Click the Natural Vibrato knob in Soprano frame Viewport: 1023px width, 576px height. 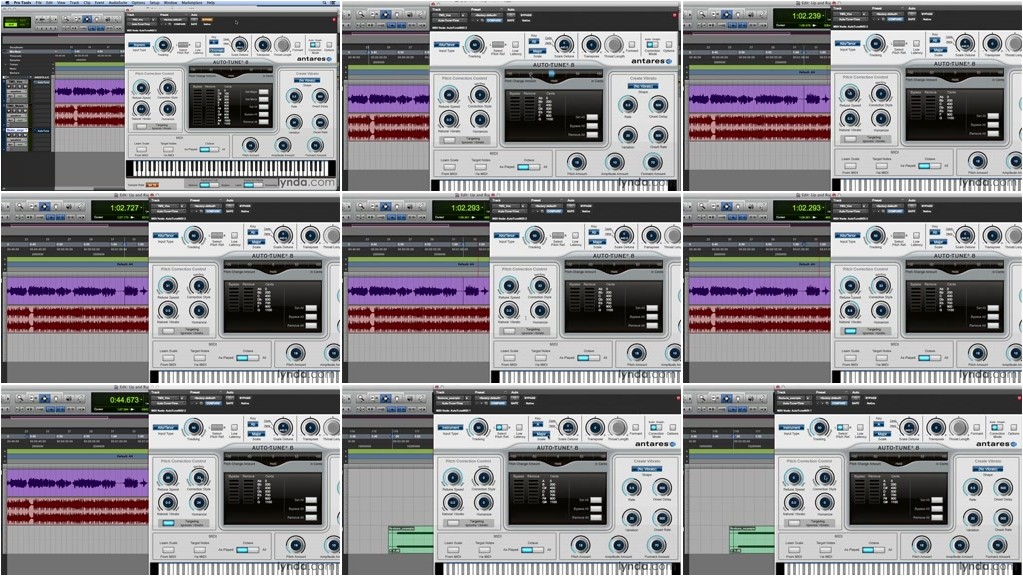click(141, 109)
